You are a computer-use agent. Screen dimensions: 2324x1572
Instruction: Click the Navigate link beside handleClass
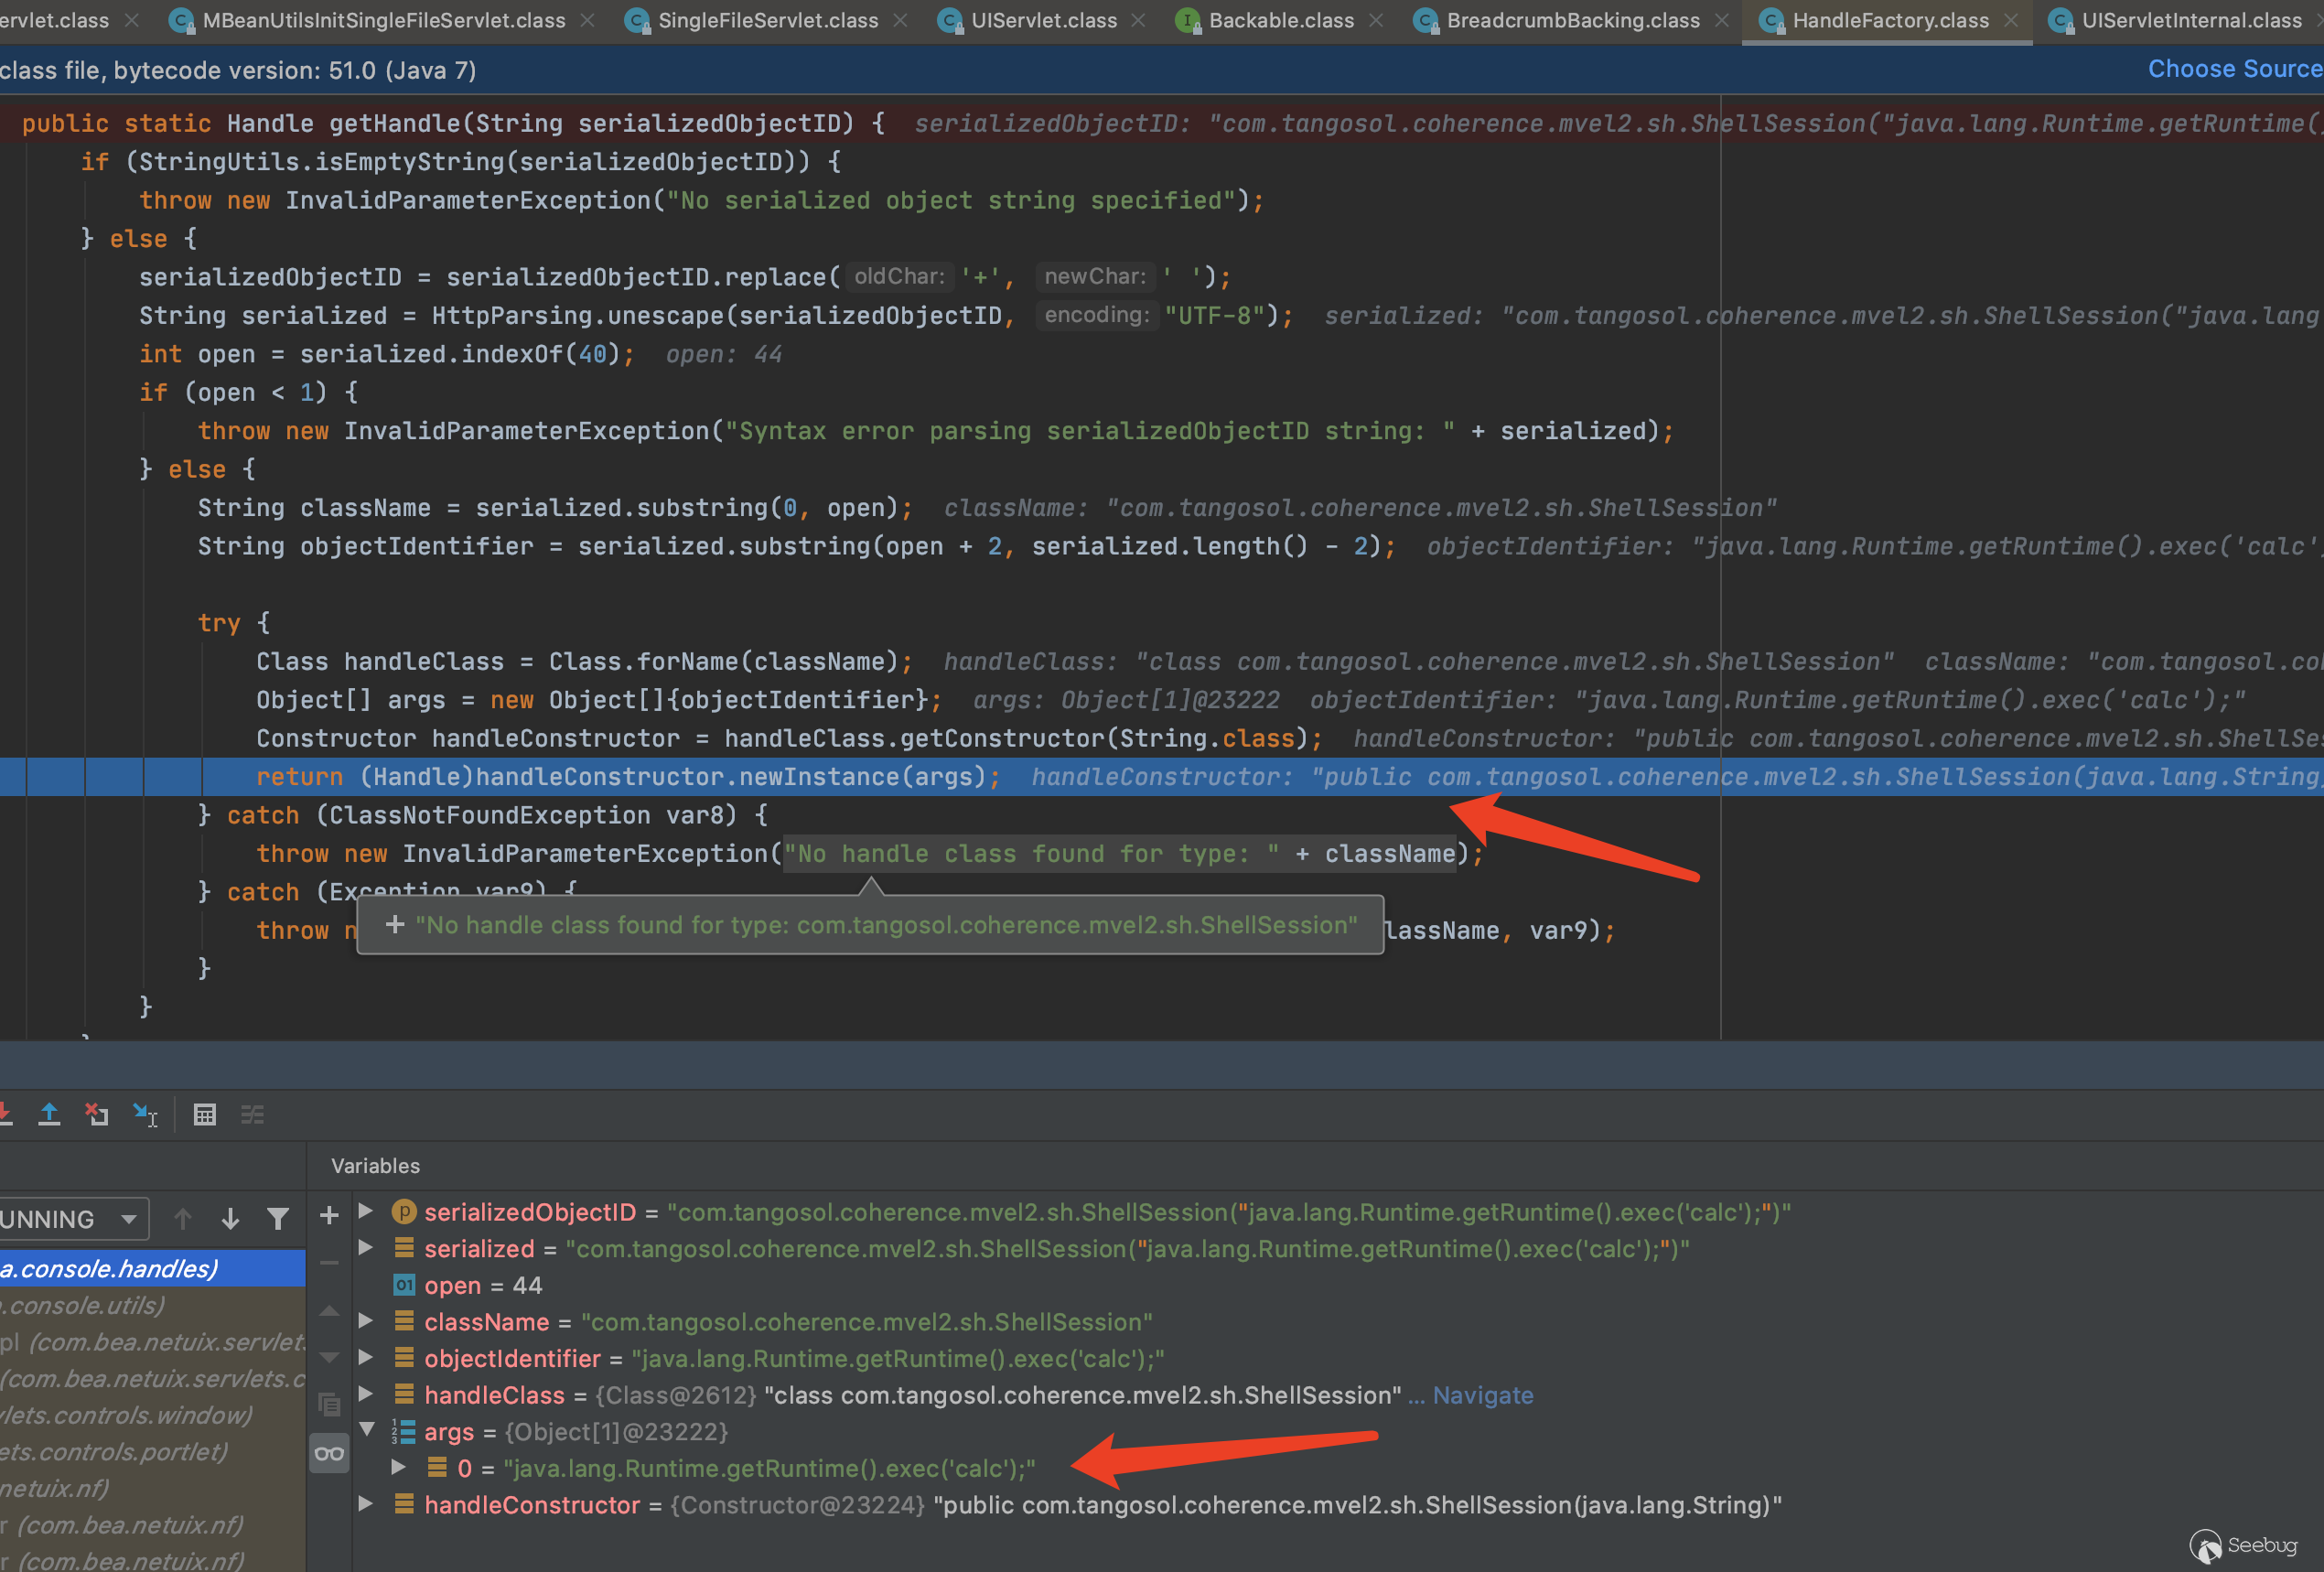(1482, 1394)
